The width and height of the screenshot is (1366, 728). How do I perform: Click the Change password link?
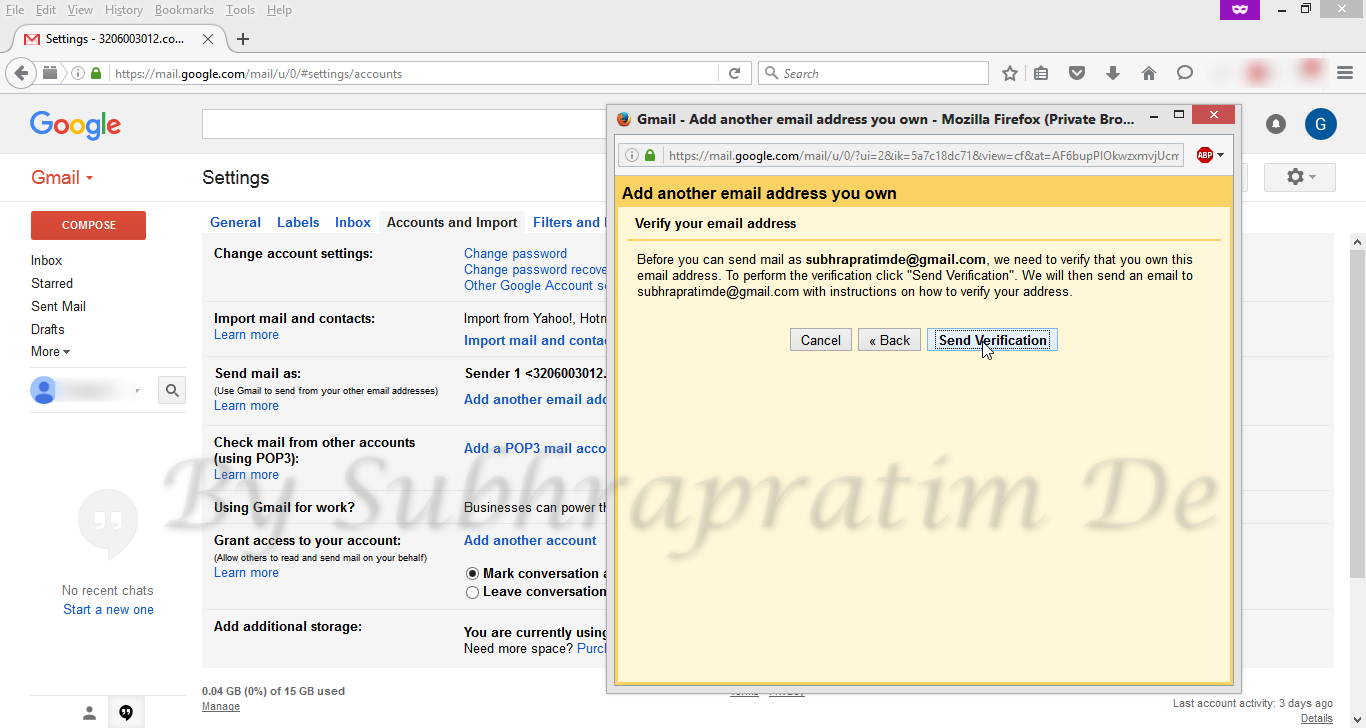(x=515, y=253)
